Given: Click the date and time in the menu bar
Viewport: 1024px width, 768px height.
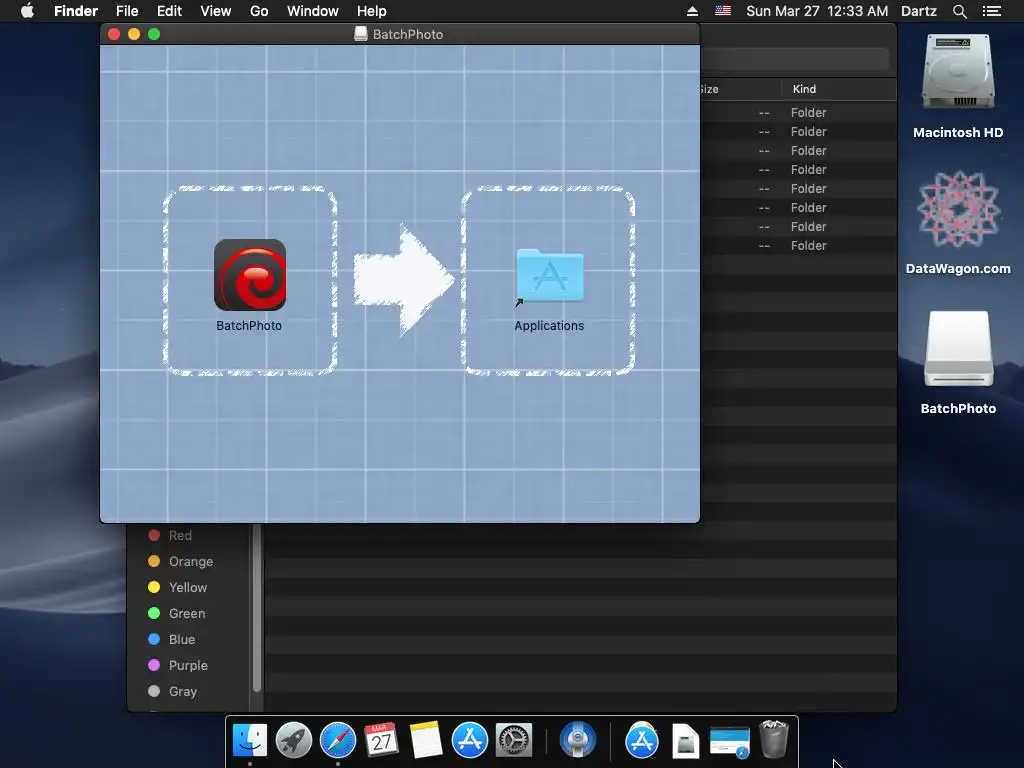Looking at the screenshot, I should [817, 11].
